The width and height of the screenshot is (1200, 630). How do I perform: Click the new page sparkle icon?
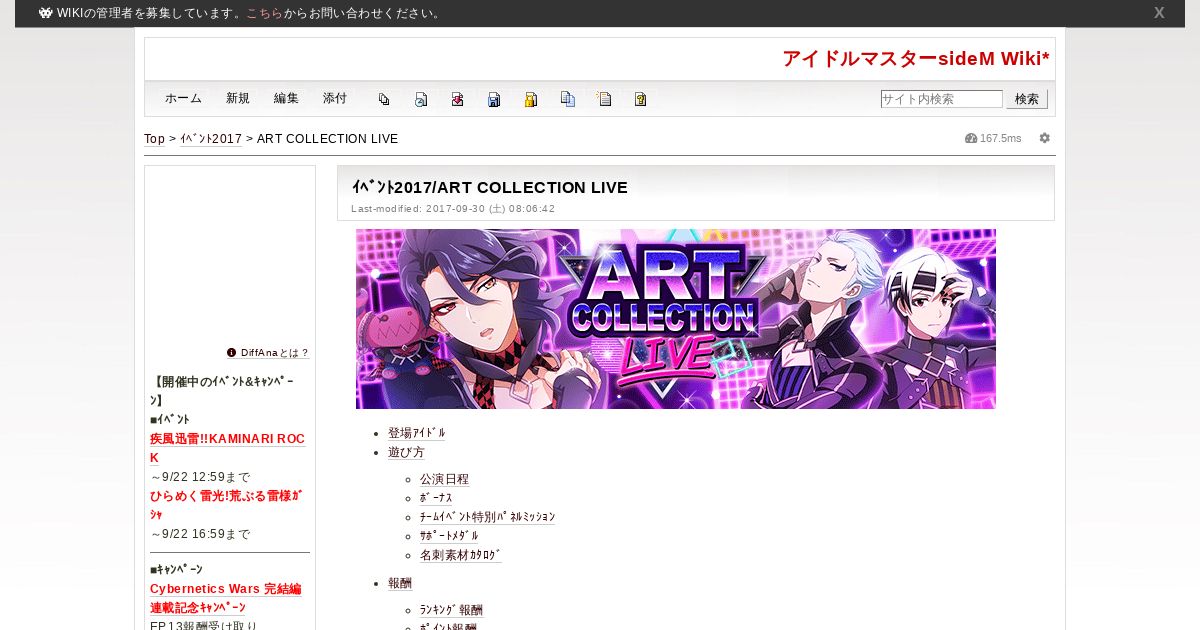click(604, 99)
